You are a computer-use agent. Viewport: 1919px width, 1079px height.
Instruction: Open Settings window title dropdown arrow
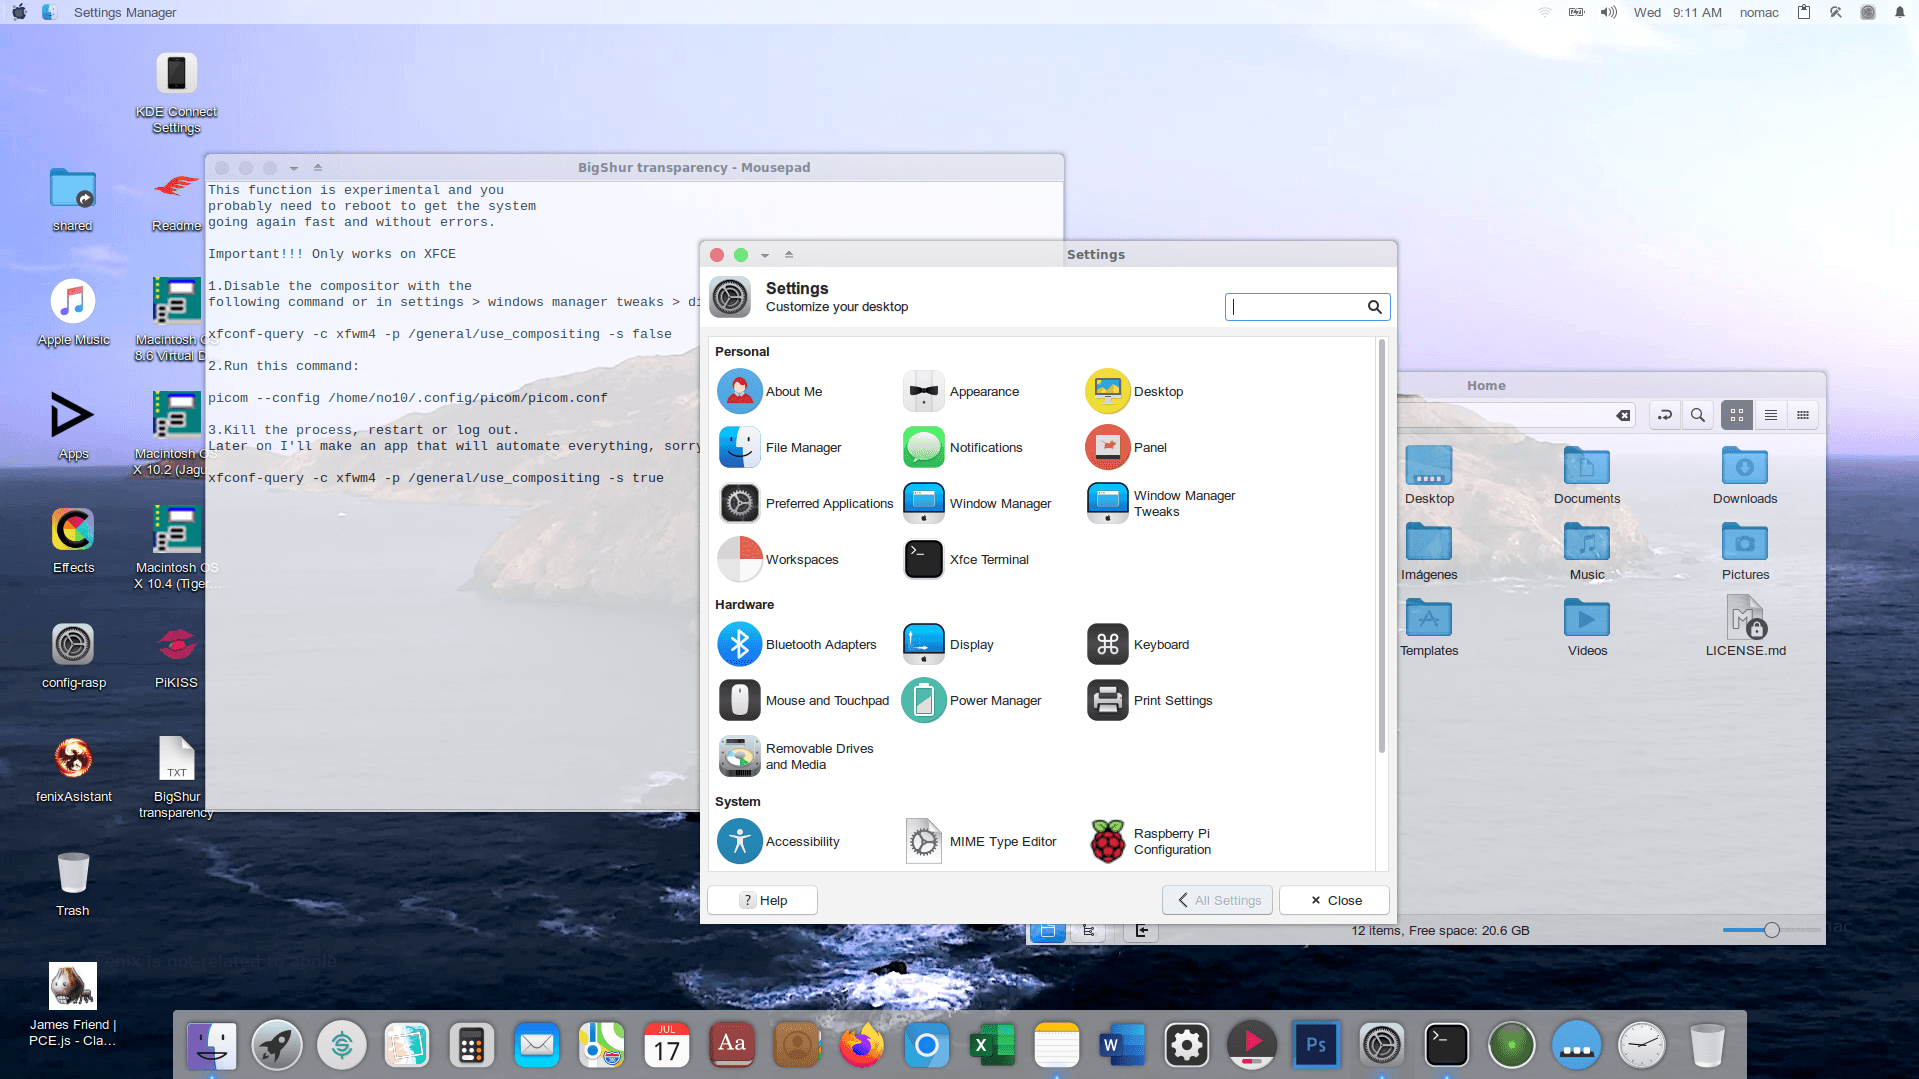pos(765,255)
